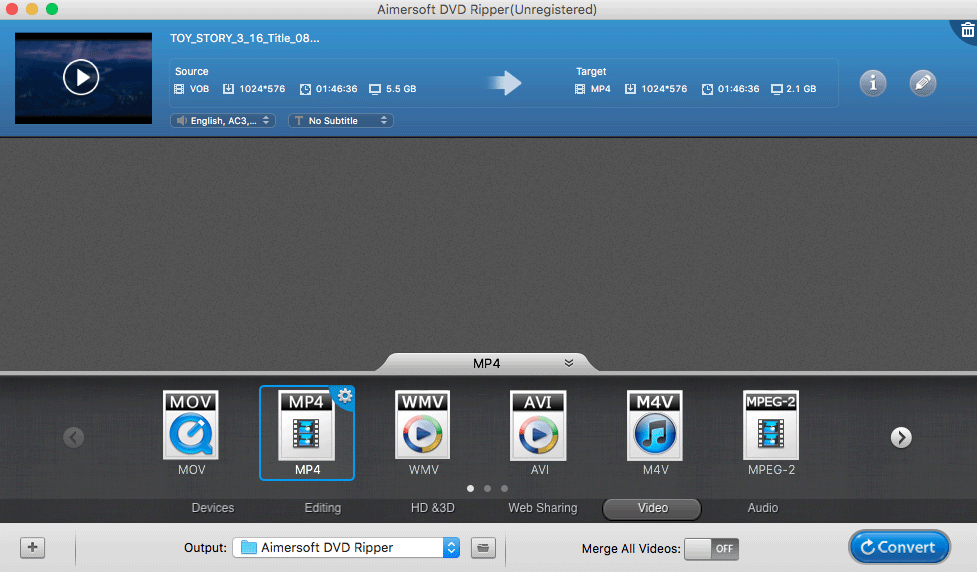Screen dimensions: 977x572
Task: Switch to HD &3D tab
Action: coord(432,508)
